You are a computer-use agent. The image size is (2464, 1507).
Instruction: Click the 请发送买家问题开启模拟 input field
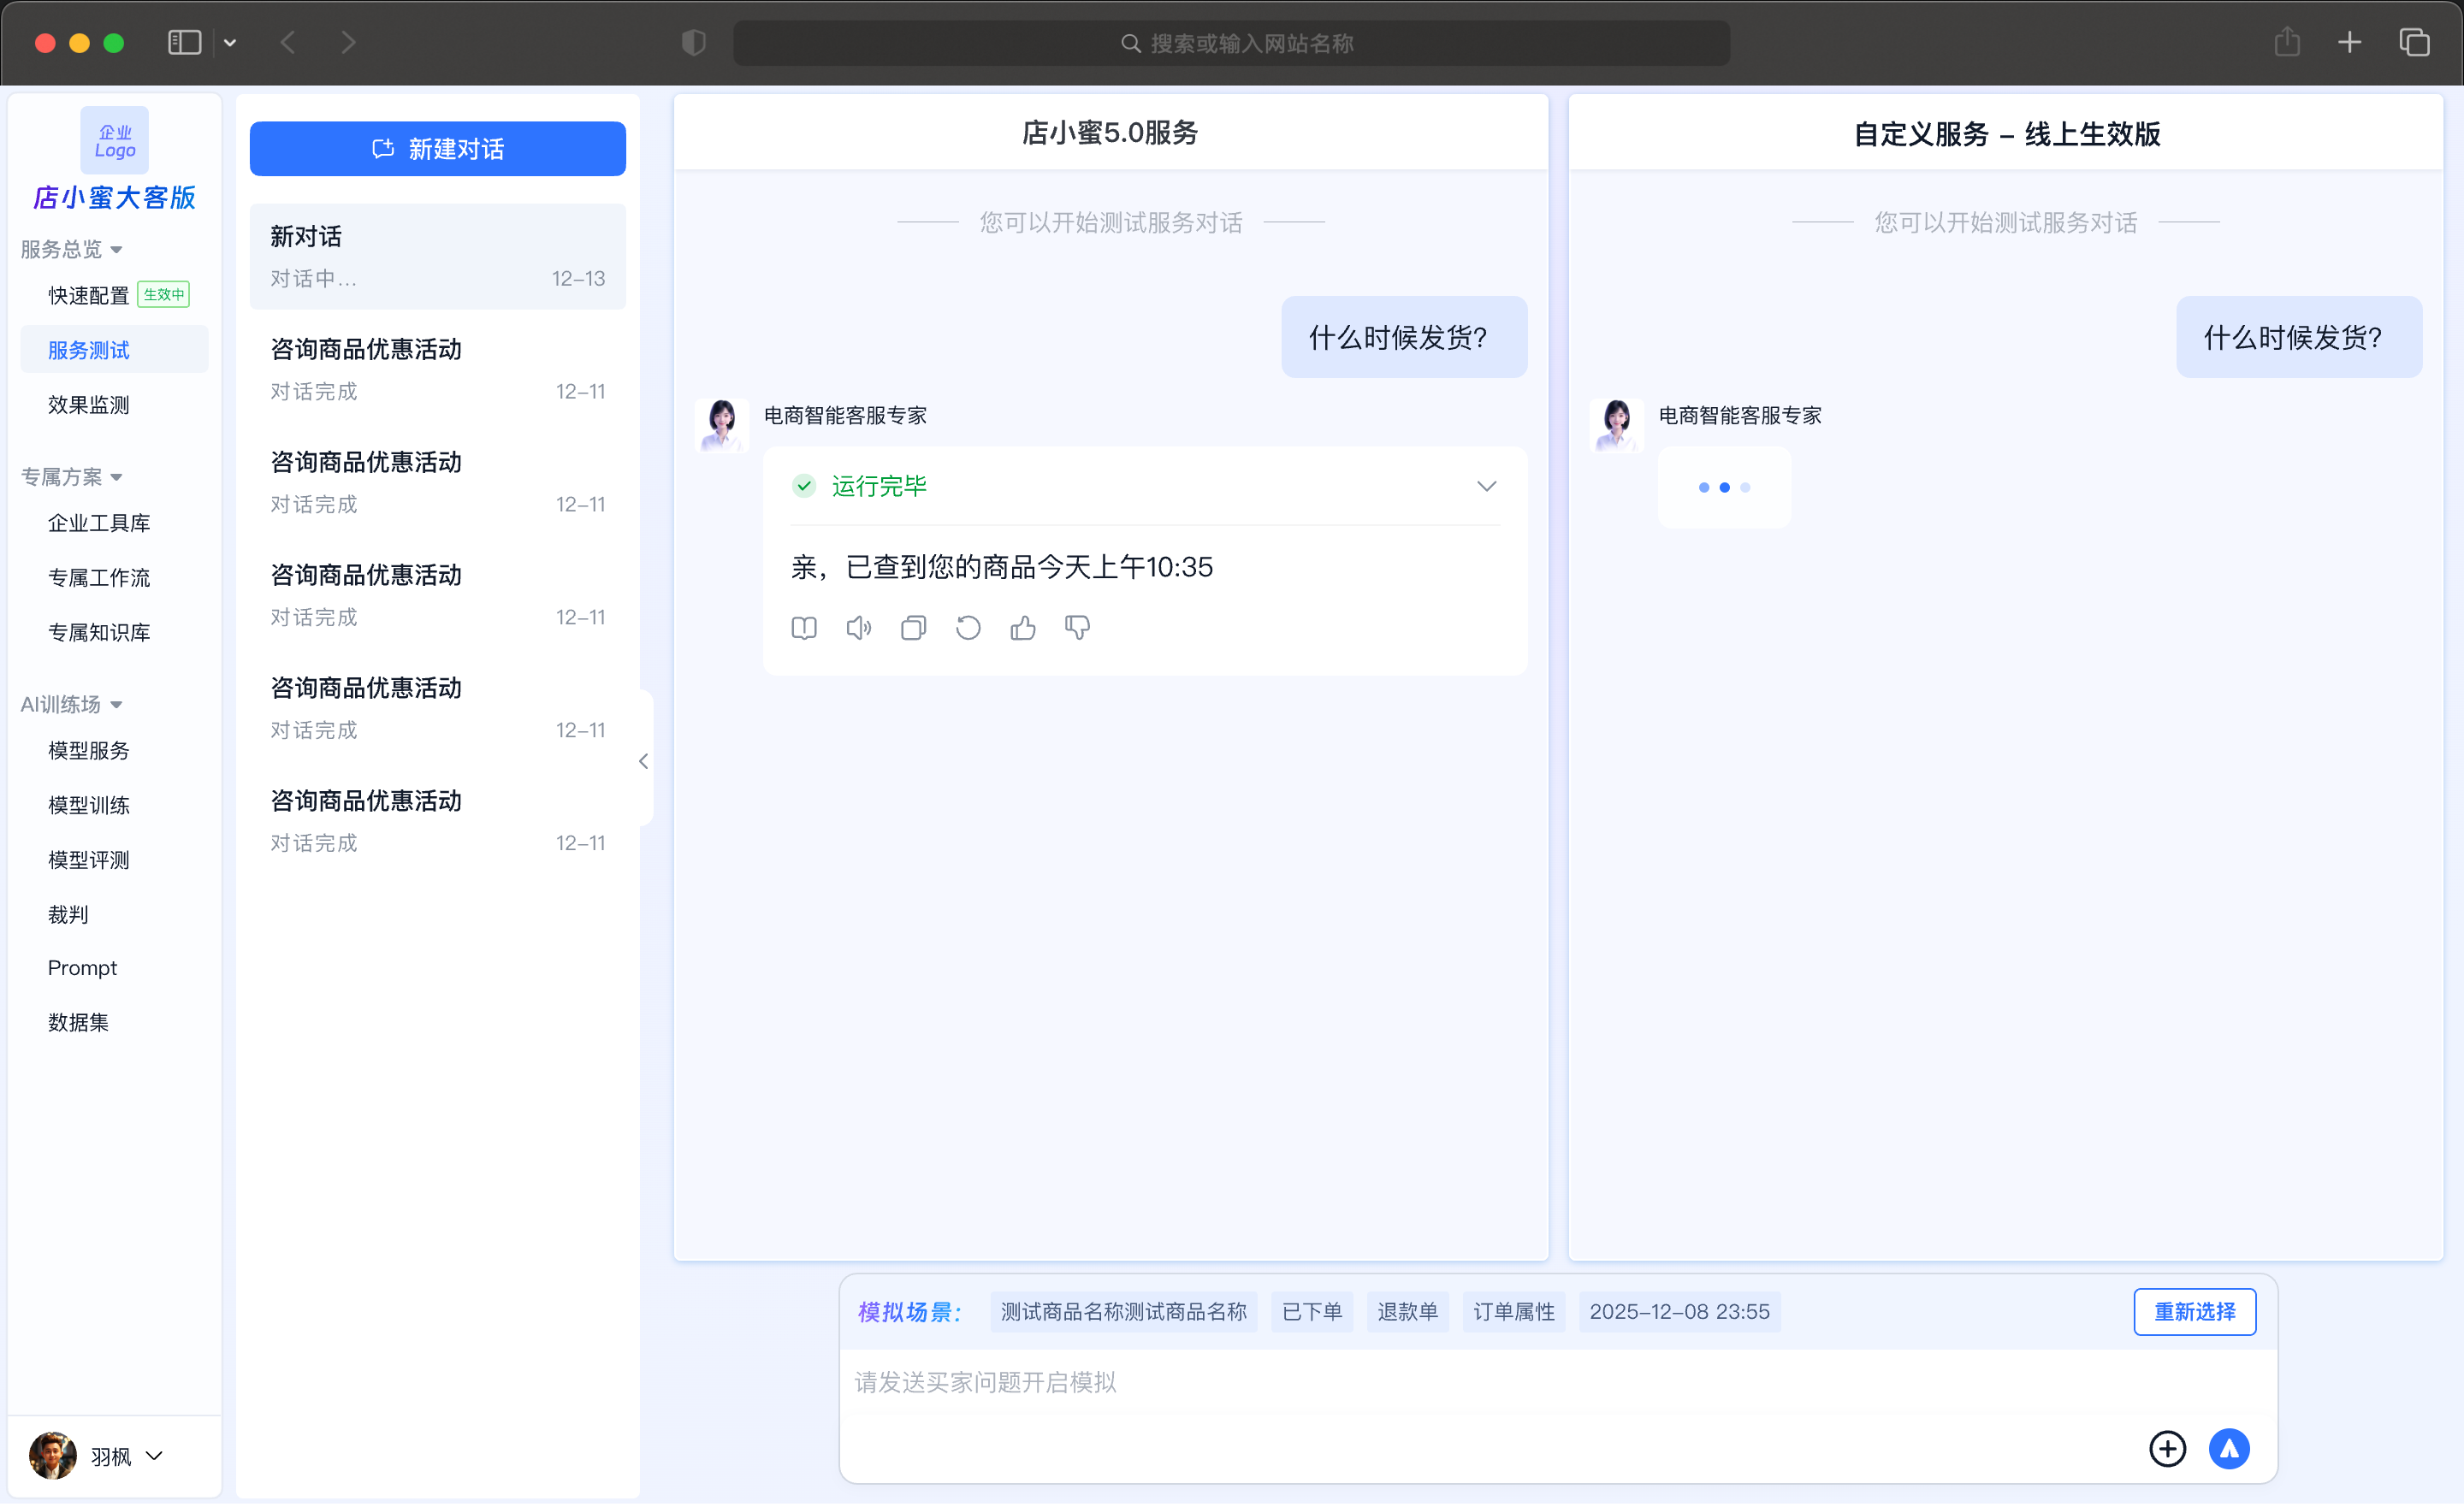1400,1382
